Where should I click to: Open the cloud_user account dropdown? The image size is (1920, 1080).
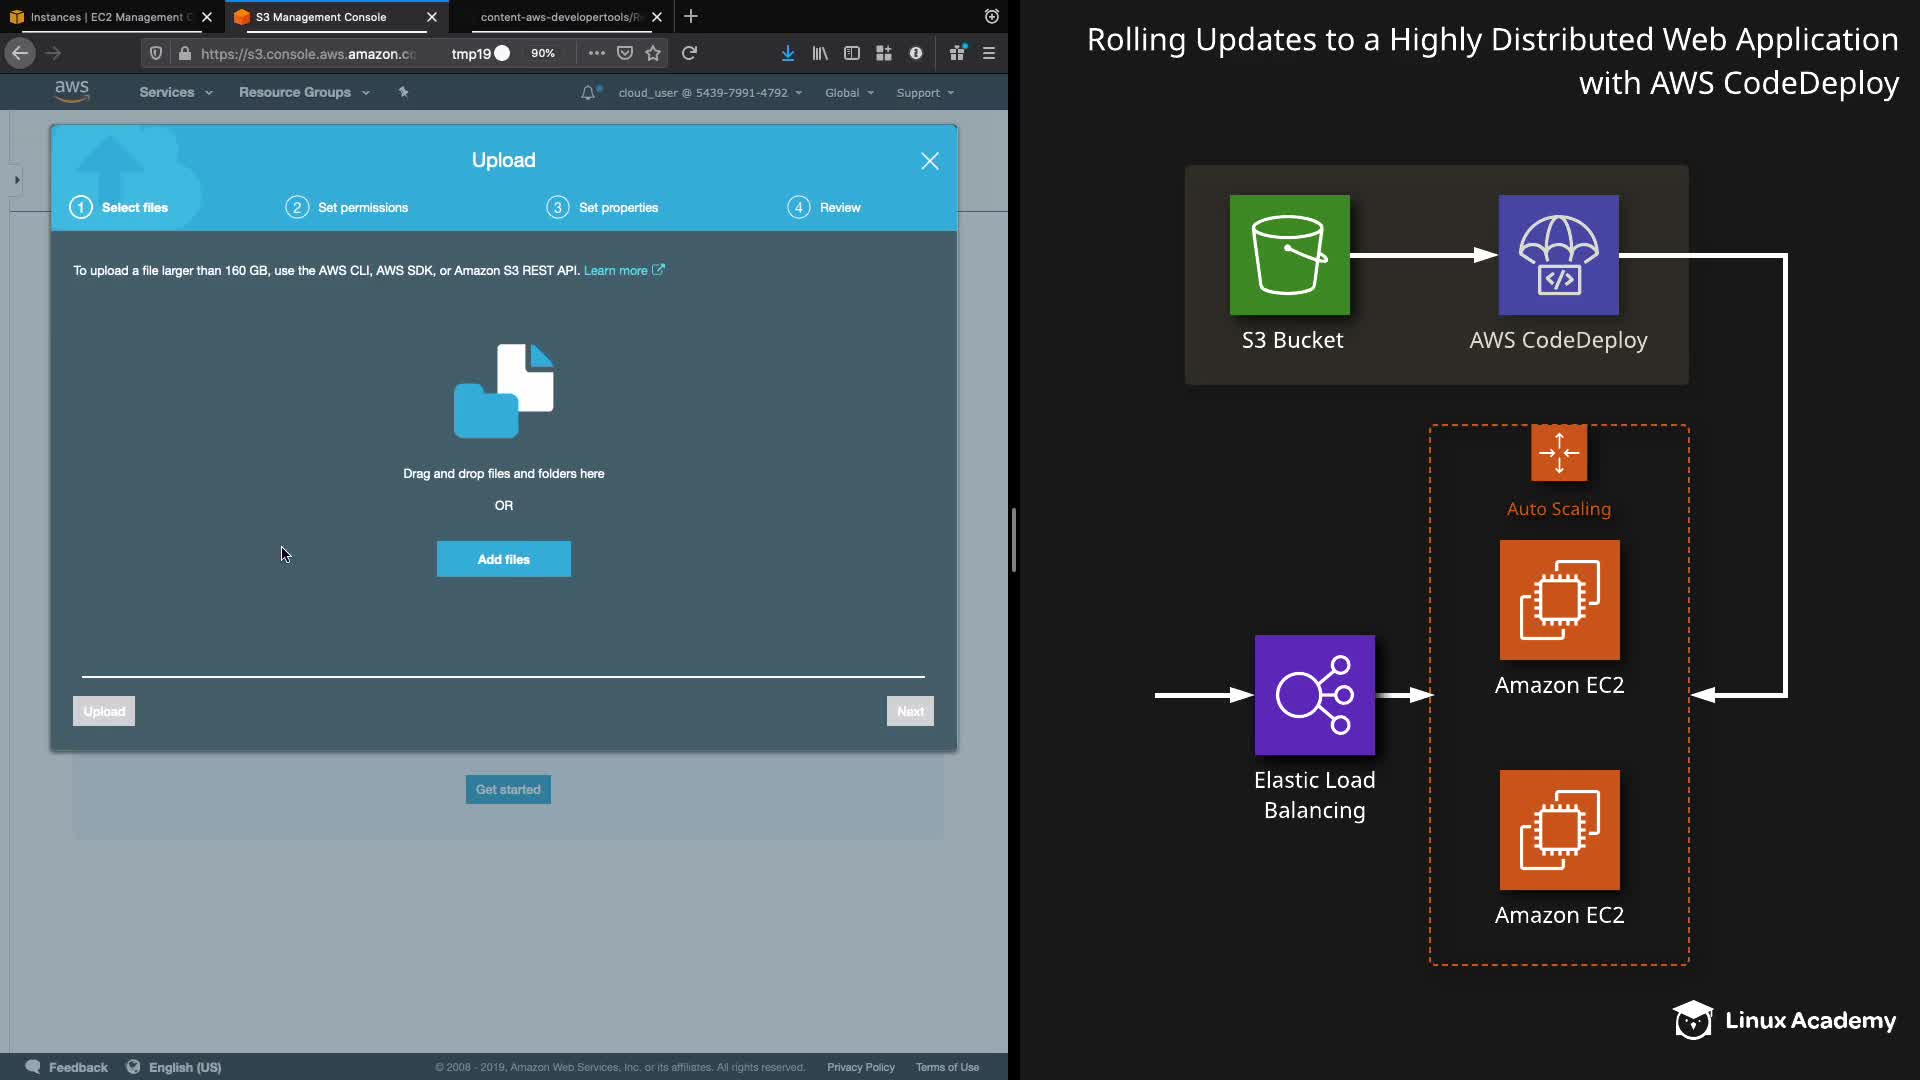(709, 93)
